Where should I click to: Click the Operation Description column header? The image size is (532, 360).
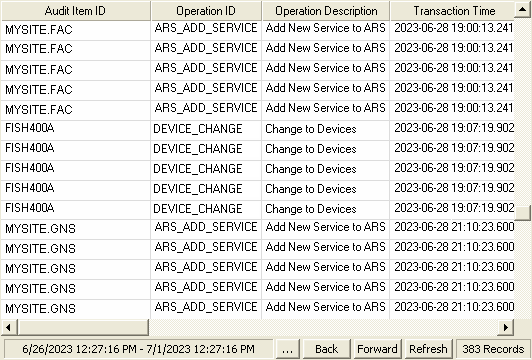click(x=326, y=11)
